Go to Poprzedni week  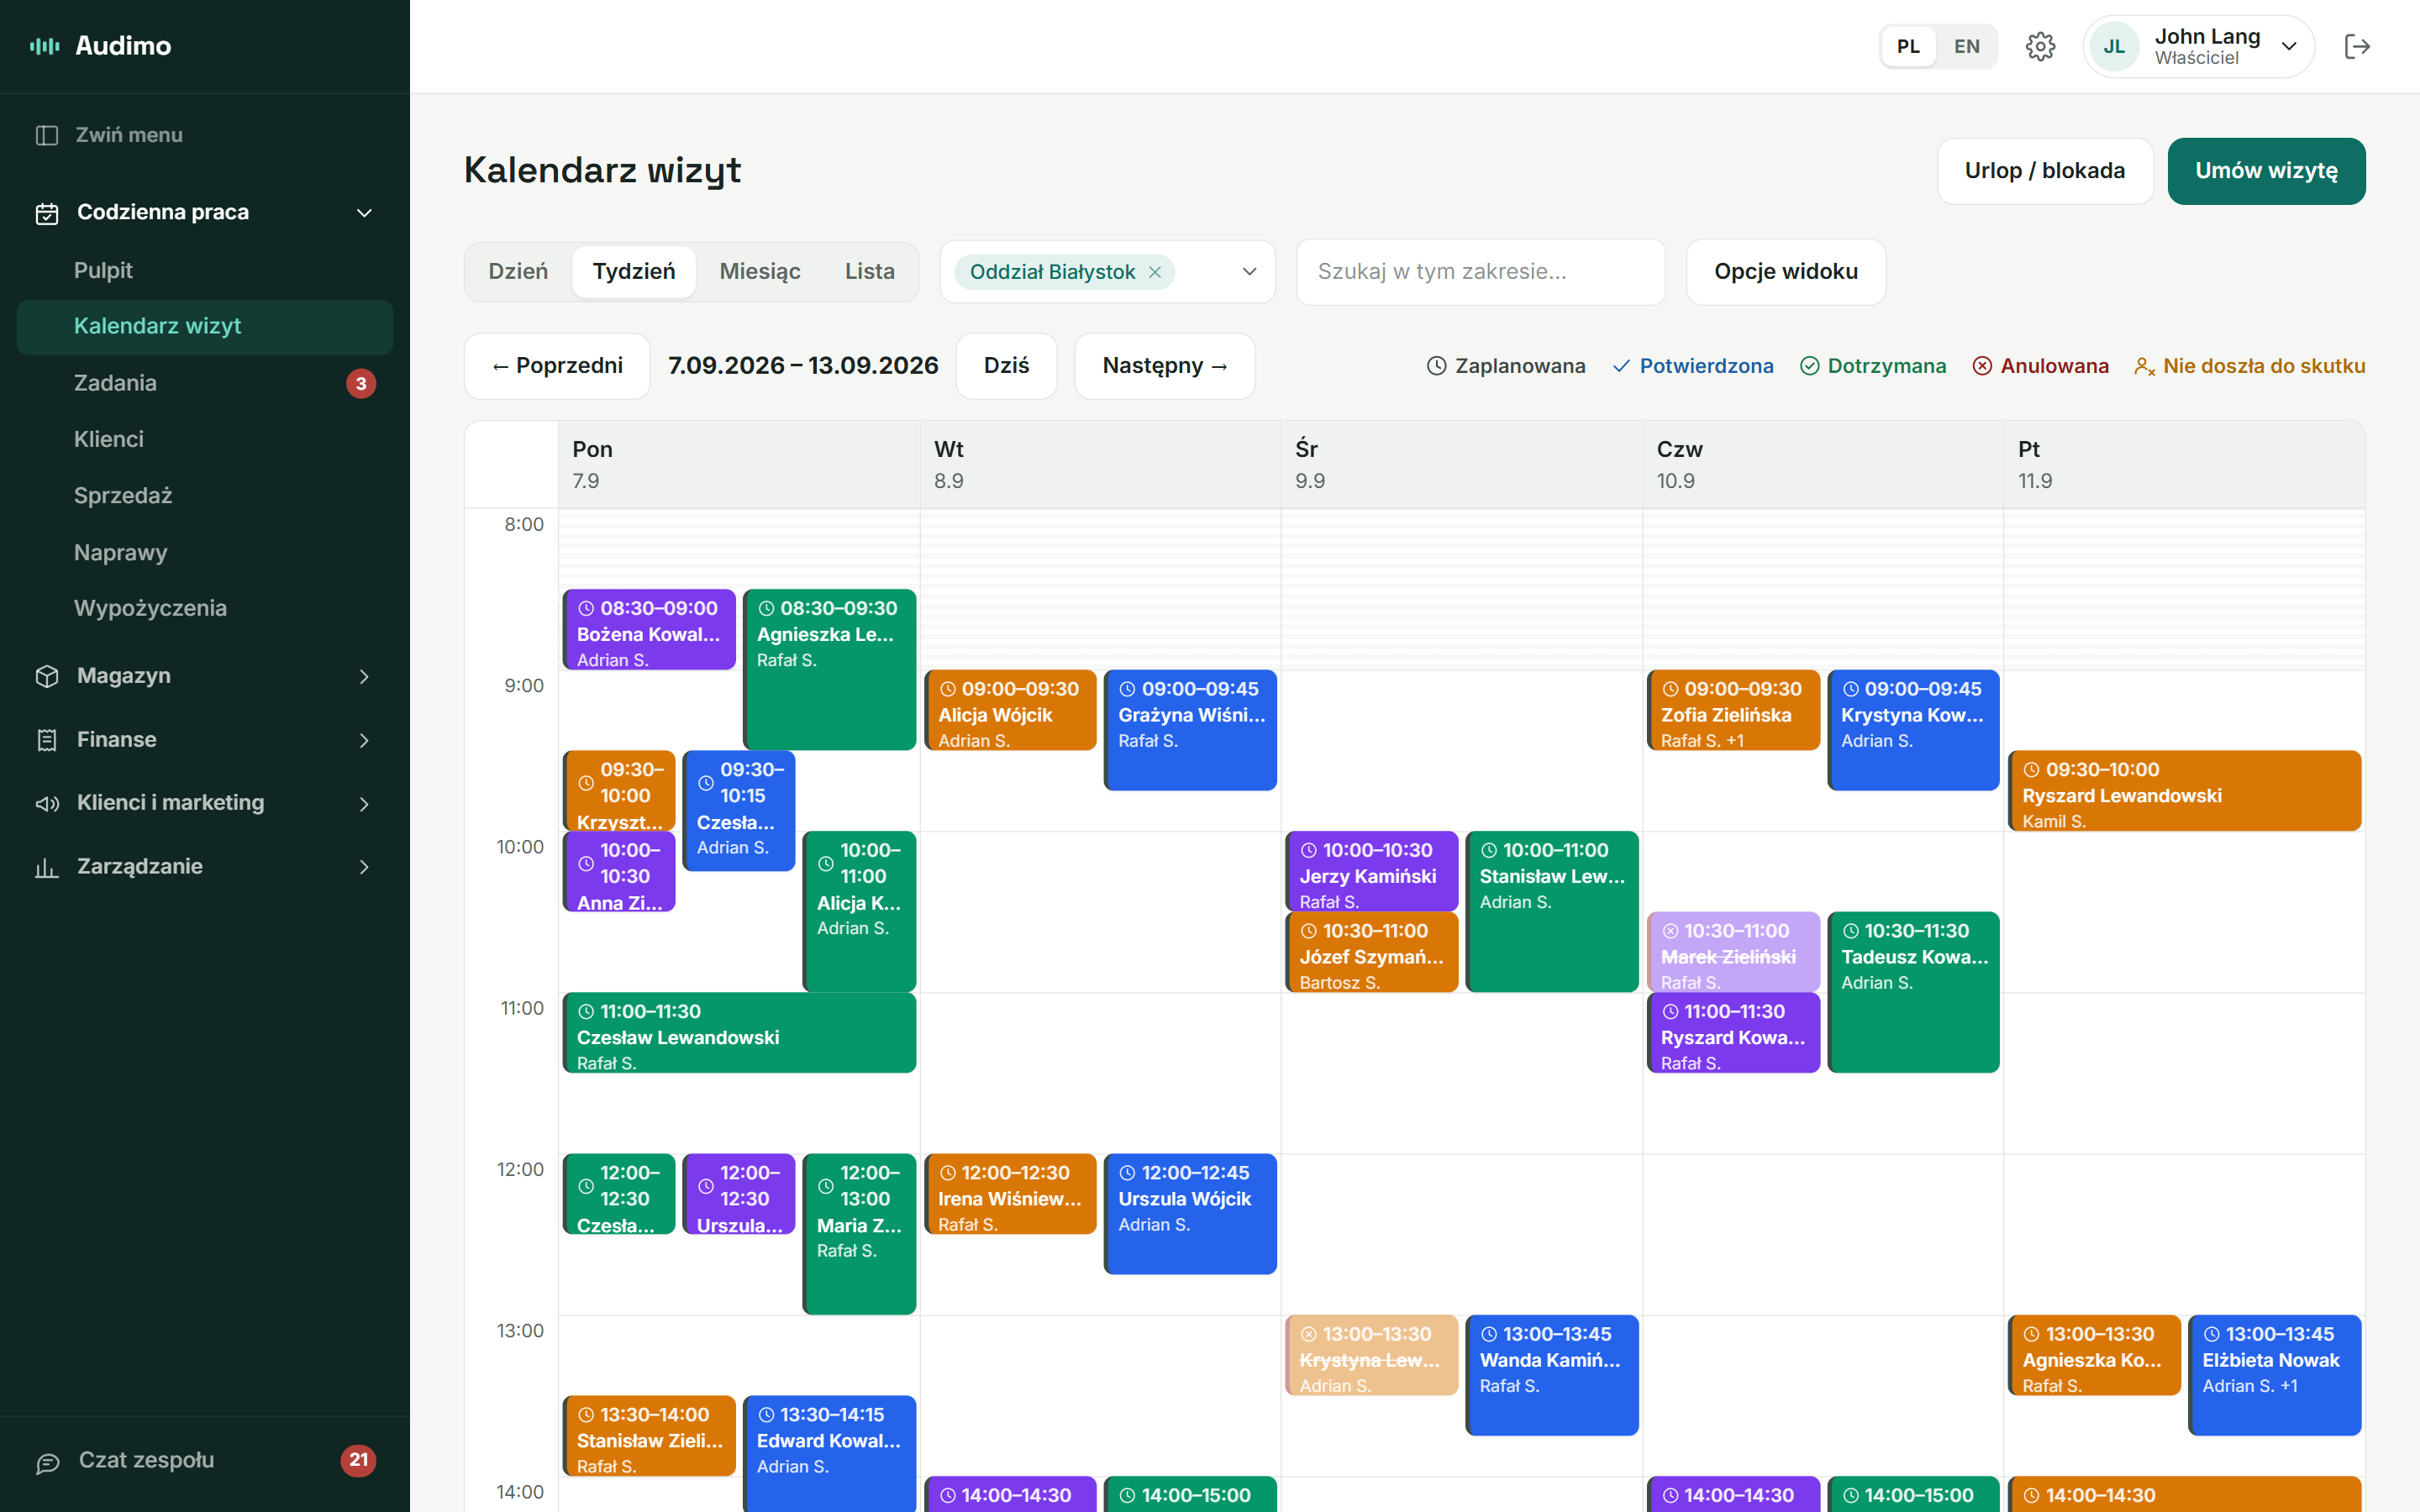click(x=557, y=366)
